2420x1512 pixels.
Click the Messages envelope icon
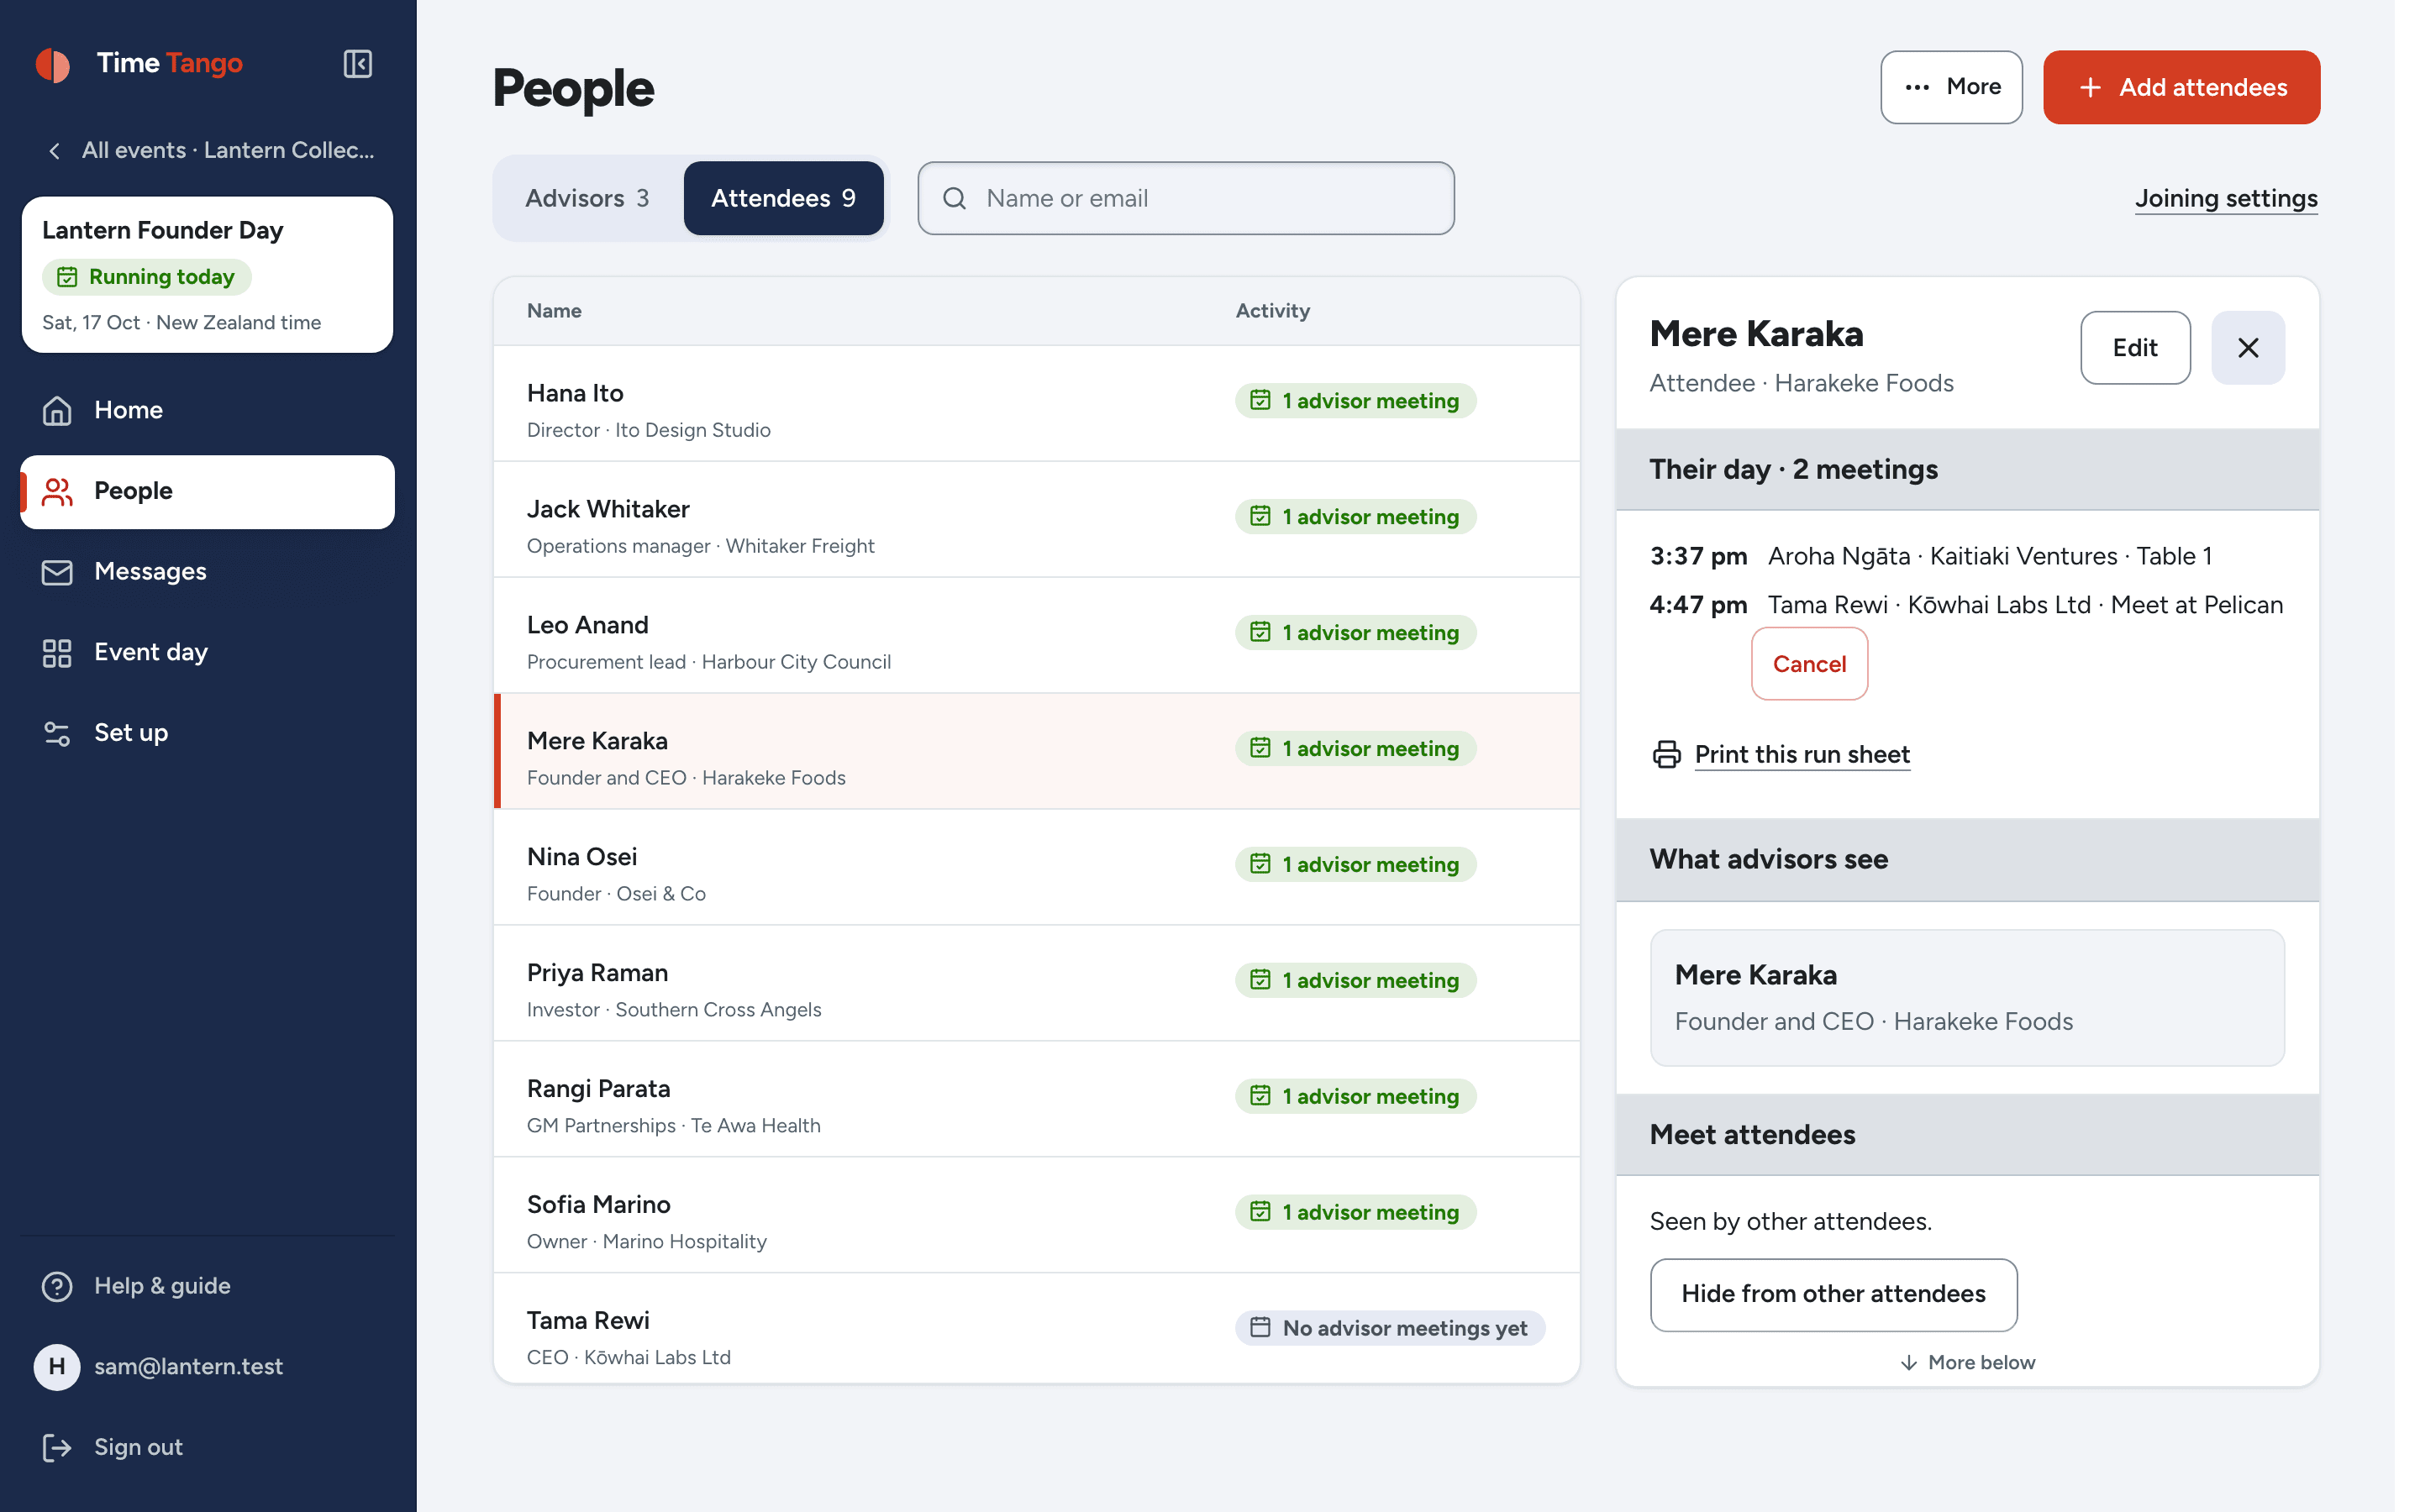point(57,572)
